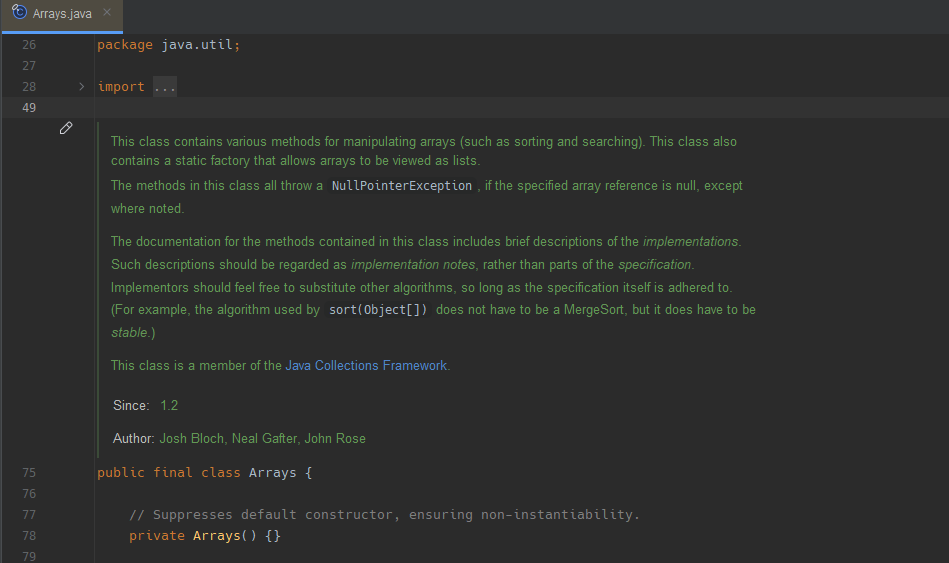Image resolution: width=949 pixels, height=563 pixels.
Task: Click line number 28 in the gutter
Action: click(x=29, y=87)
